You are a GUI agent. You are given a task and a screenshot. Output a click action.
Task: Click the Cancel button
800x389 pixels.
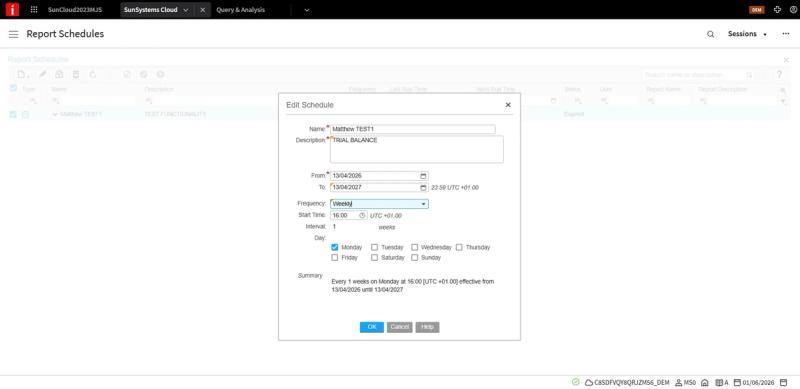(399, 327)
